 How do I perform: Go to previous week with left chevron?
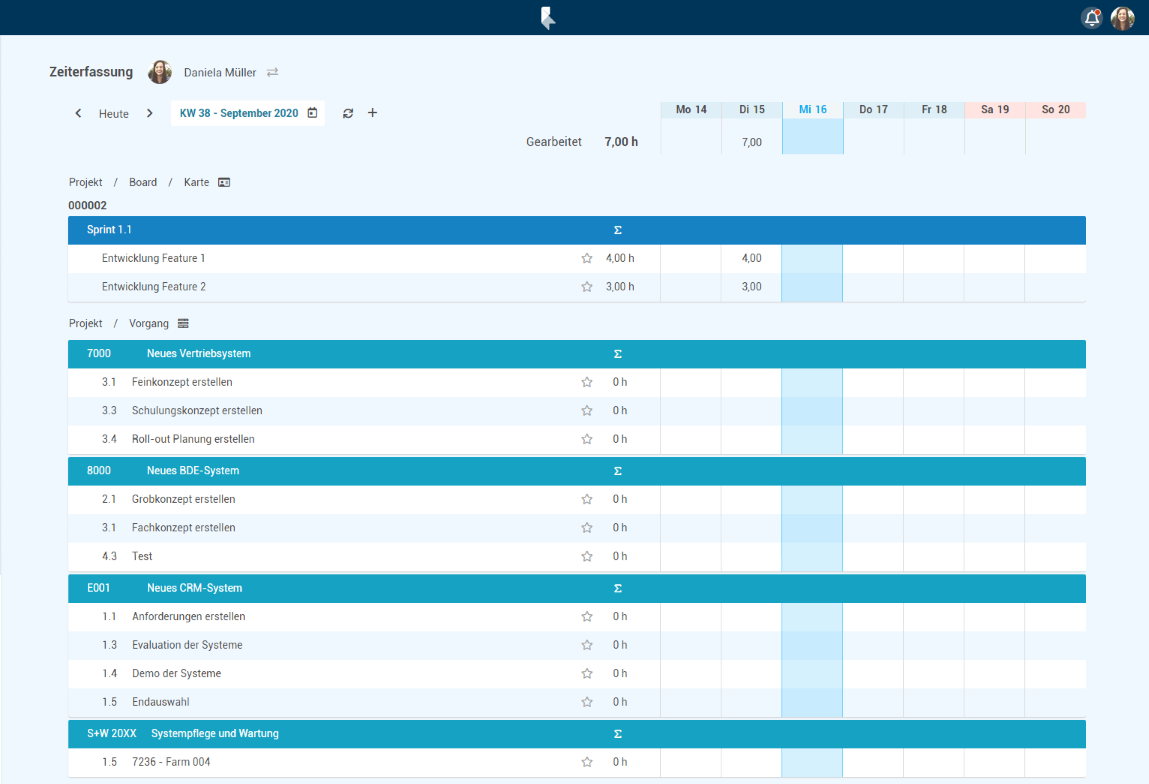click(x=78, y=113)
